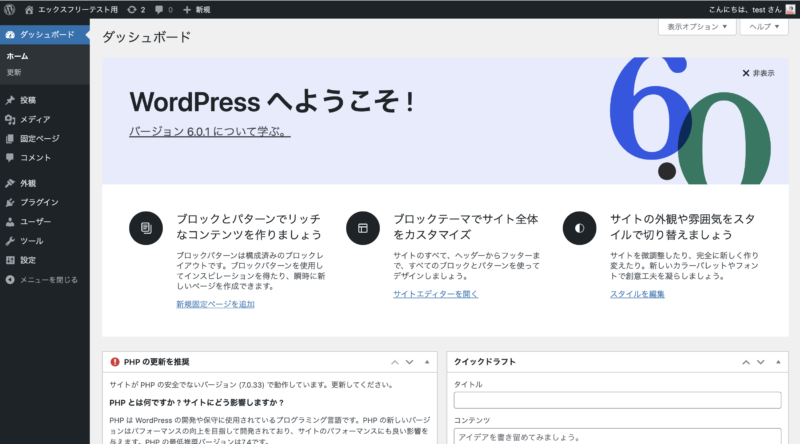Click the 投稿 pushpin icon
The width and height of the screenshot is (800, 444).
pyautogui.click(x=10, y=100)
